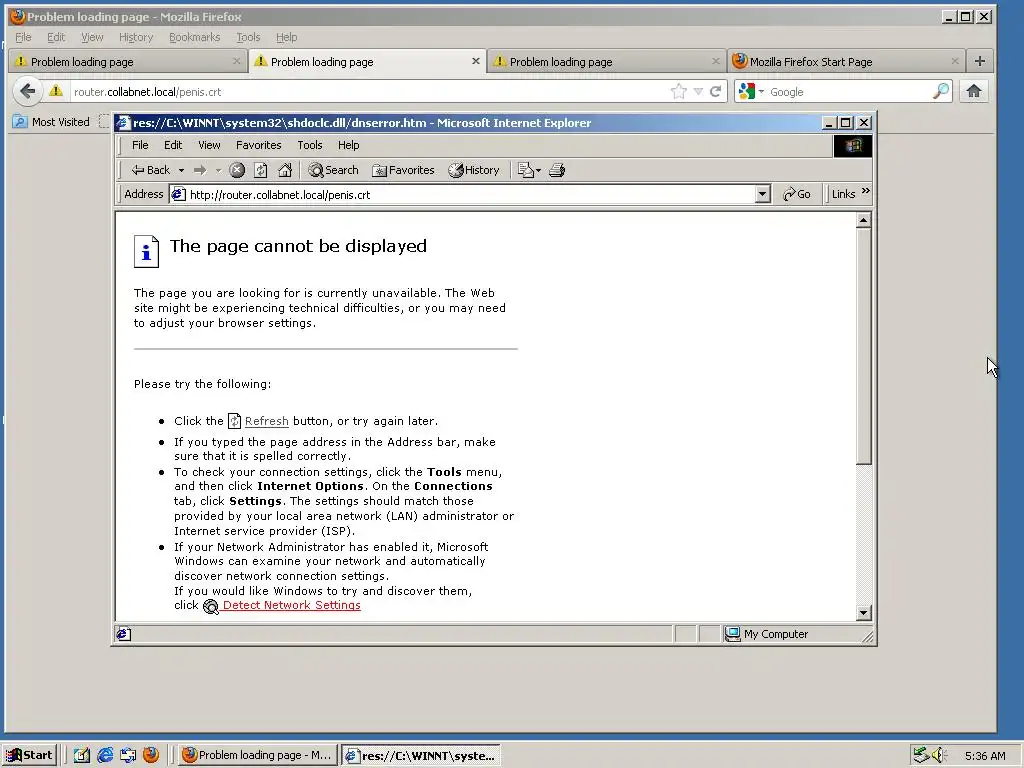
Task: Click the taskbar clock 5:36 AM
Action: pyautogui.click(x=985, y=756)
